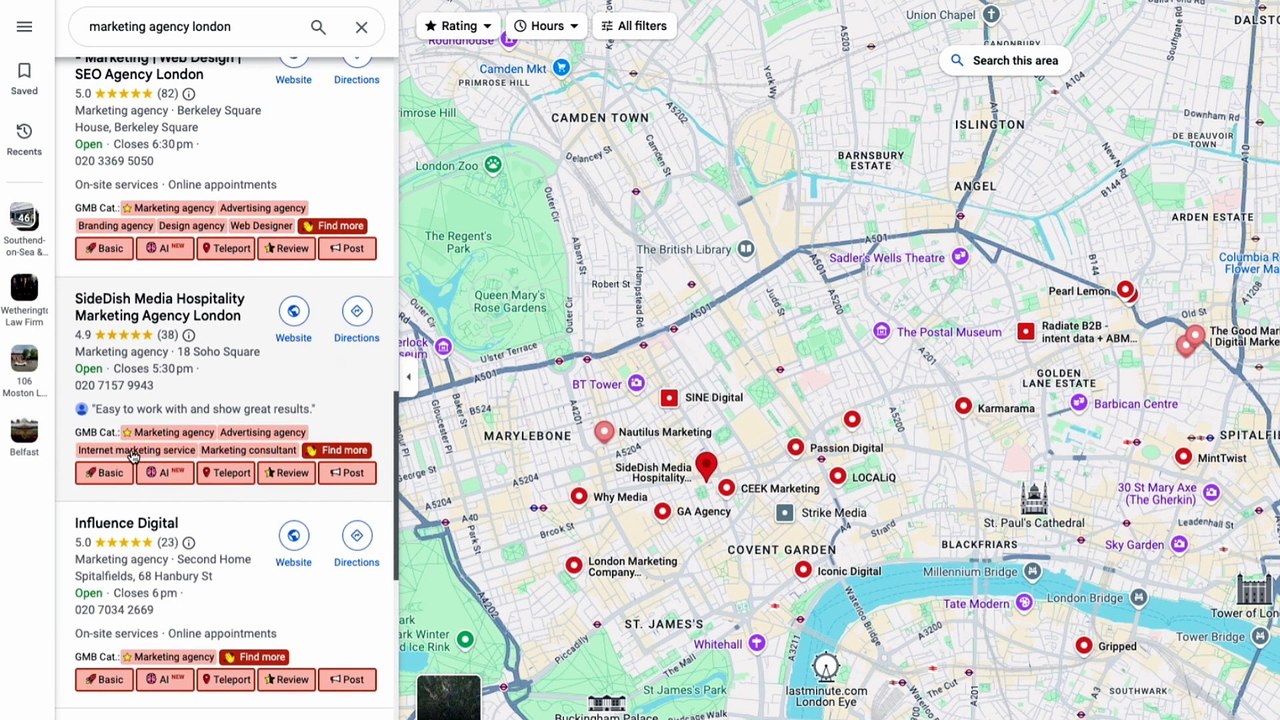
Task: Click the search input field
Action: coord(190,27)
